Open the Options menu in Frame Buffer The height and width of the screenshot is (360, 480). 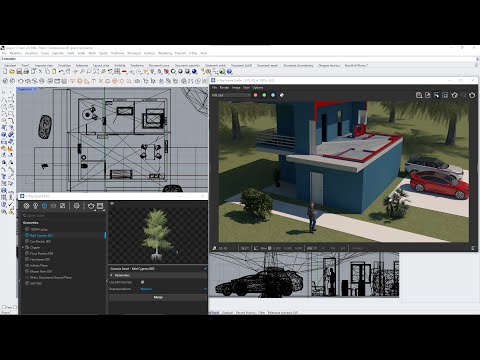click(x=258, y=87)
